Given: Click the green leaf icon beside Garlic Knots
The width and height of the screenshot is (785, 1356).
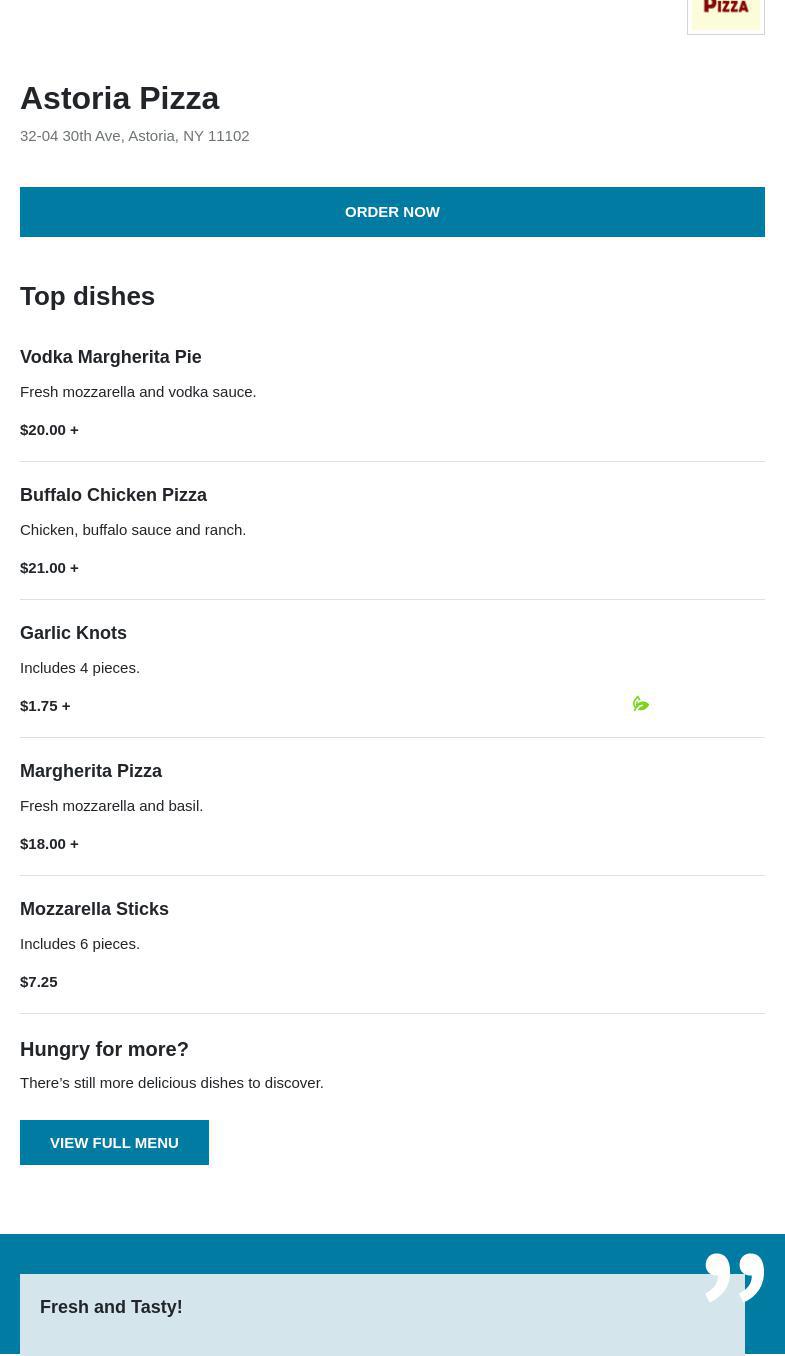Looking at the screenshot, I should (641, 704).
